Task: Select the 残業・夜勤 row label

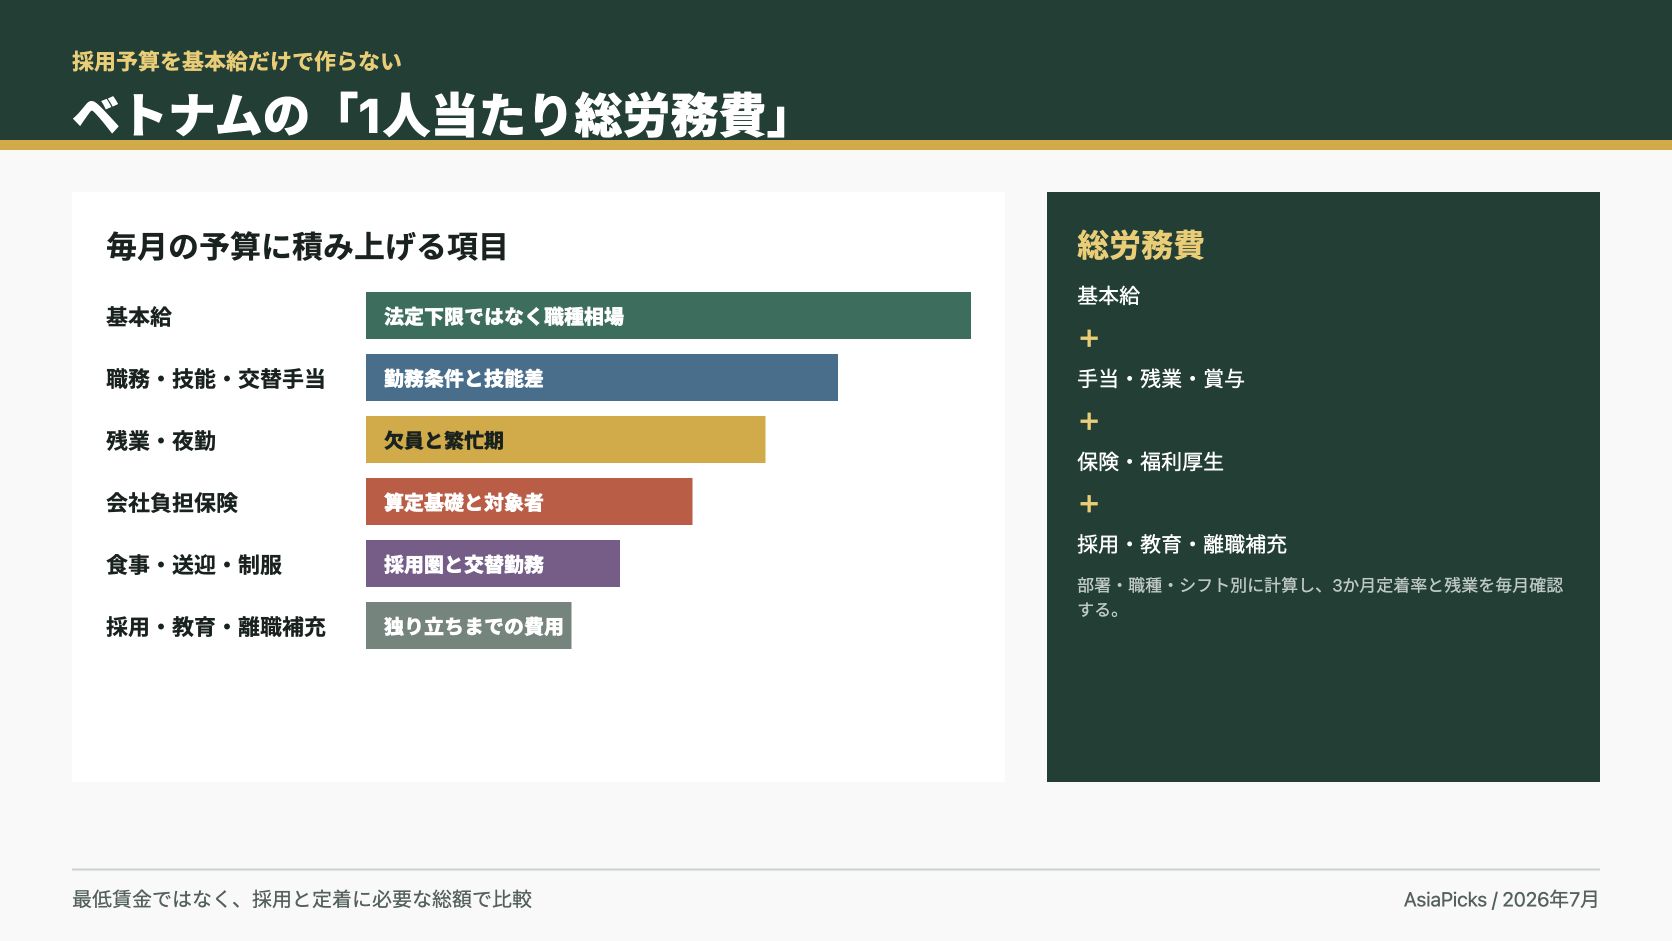Action: [x=161, y=441]
